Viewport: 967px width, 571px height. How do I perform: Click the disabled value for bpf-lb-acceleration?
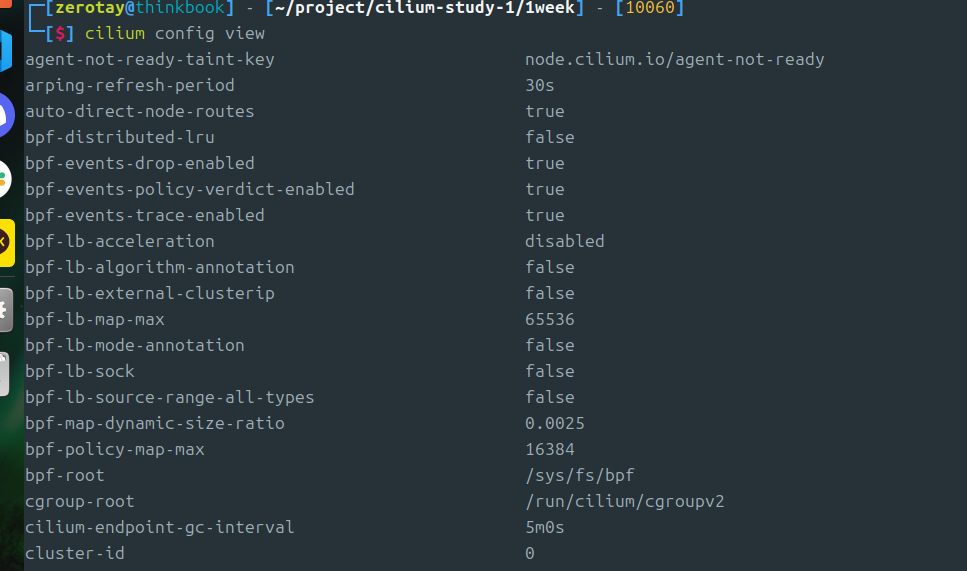click(x=564, y=241)
